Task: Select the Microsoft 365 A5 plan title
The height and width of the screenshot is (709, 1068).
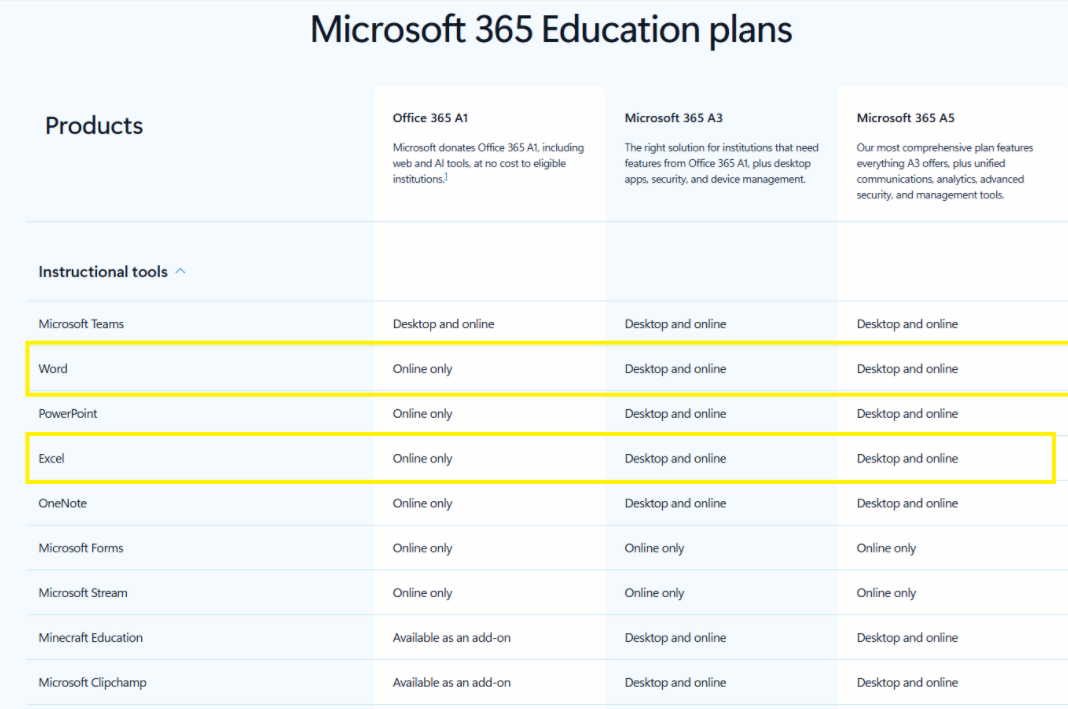Action: tap(905, 118)
